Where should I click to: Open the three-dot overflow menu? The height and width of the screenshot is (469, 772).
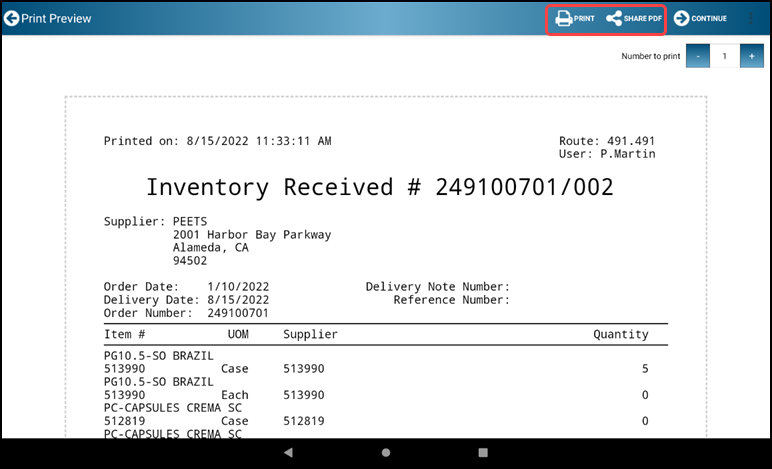(751, 18)
